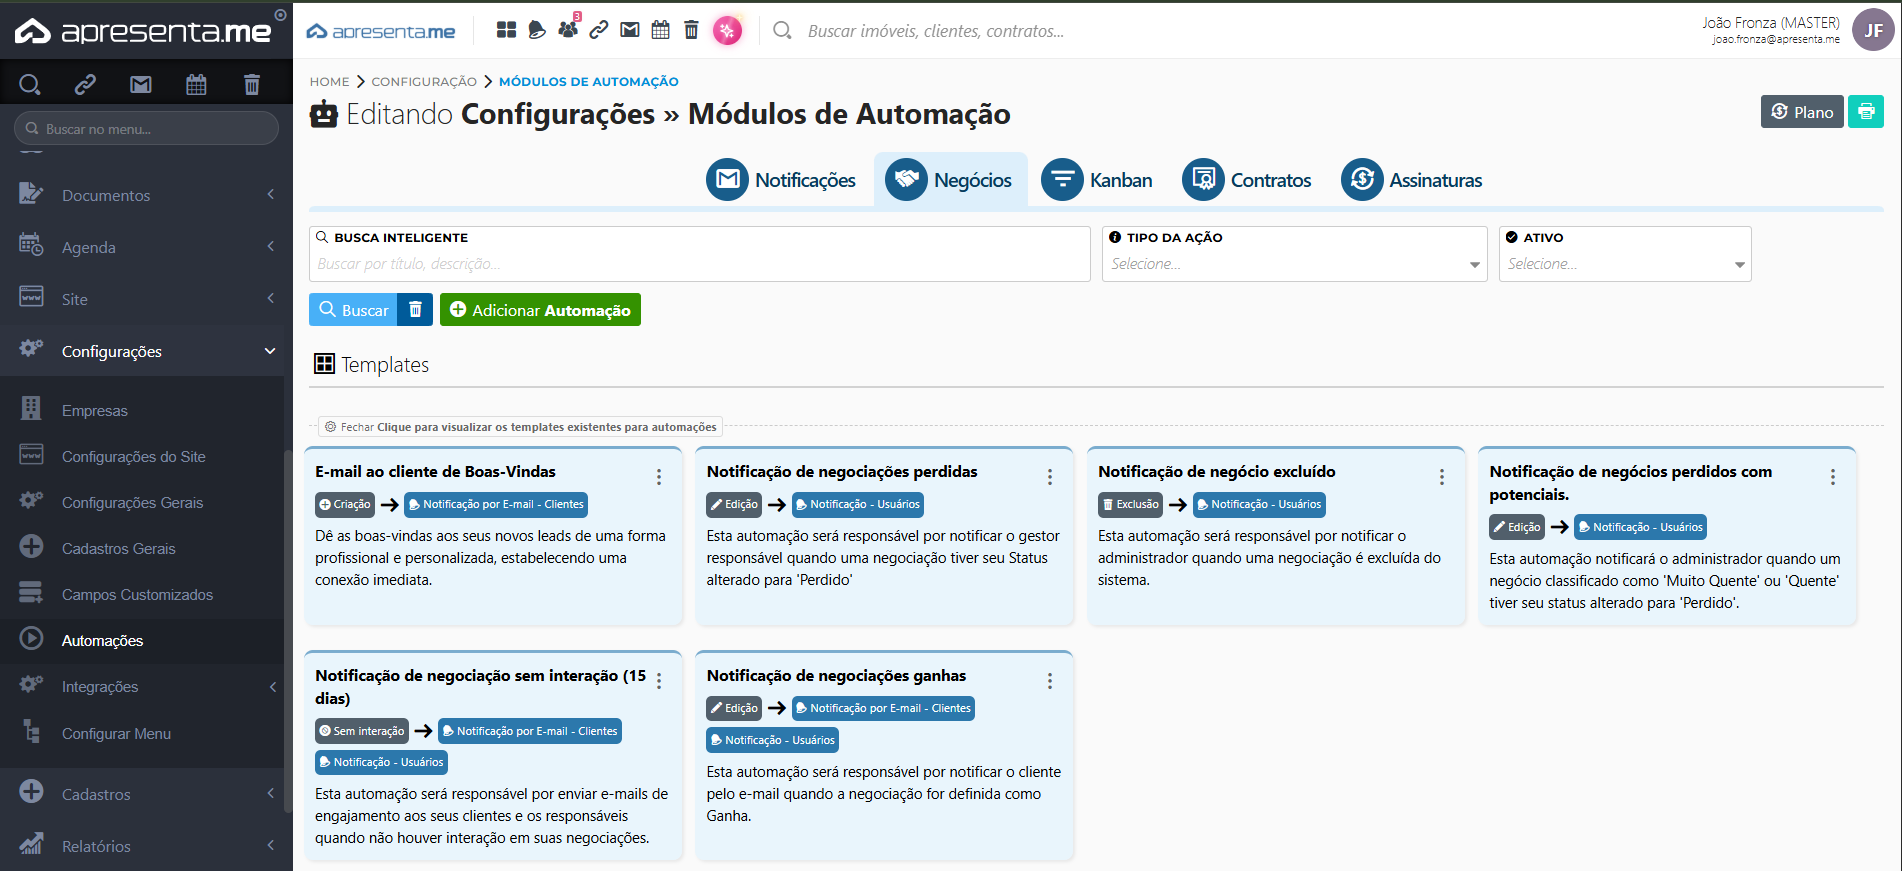
Task: Click the Exclusão tag on negócio excluído card
Action: [1130, 504]
